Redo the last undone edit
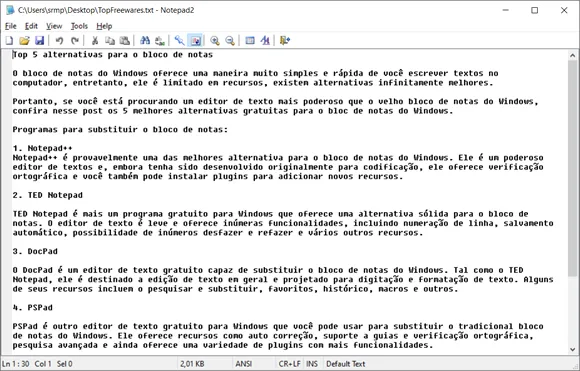Screen dimensions: 580x371 point(75,40)
